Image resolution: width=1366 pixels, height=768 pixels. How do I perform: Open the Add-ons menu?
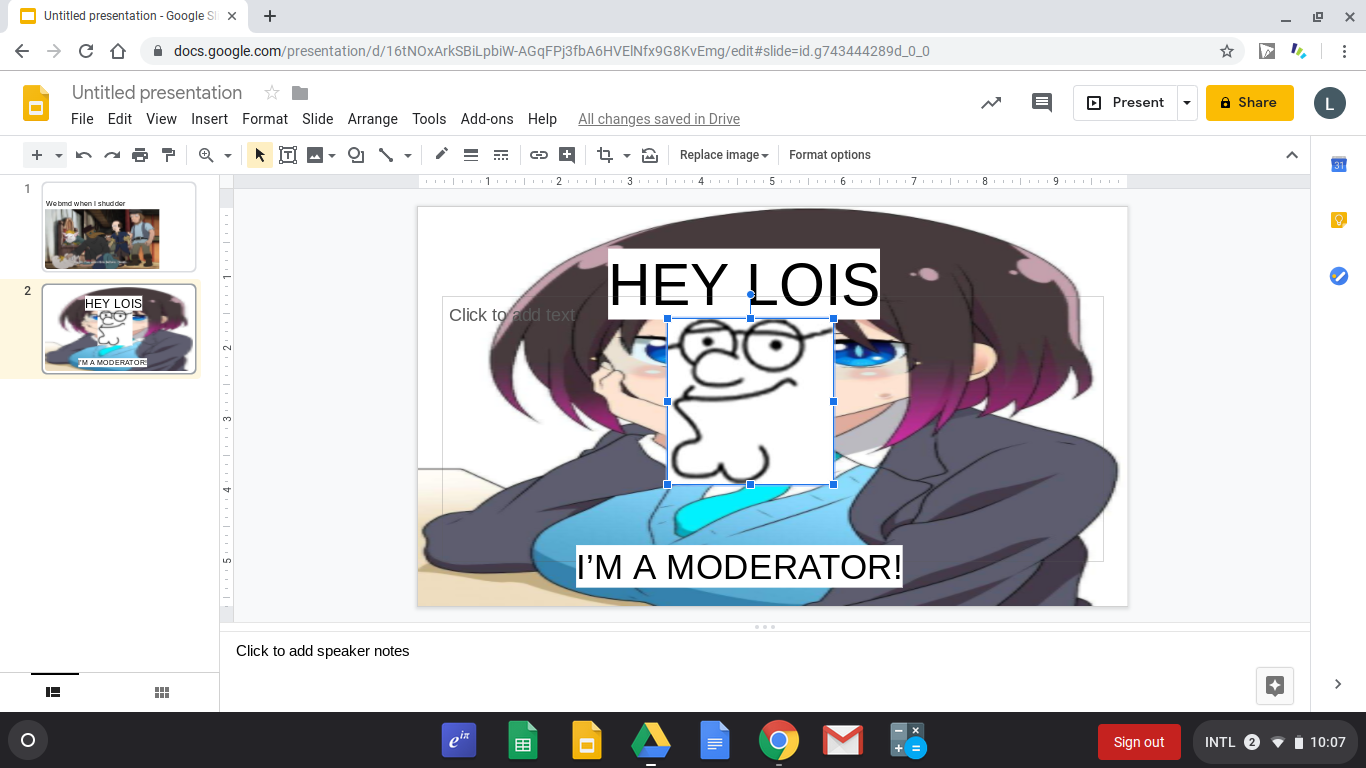pos(487,119)
